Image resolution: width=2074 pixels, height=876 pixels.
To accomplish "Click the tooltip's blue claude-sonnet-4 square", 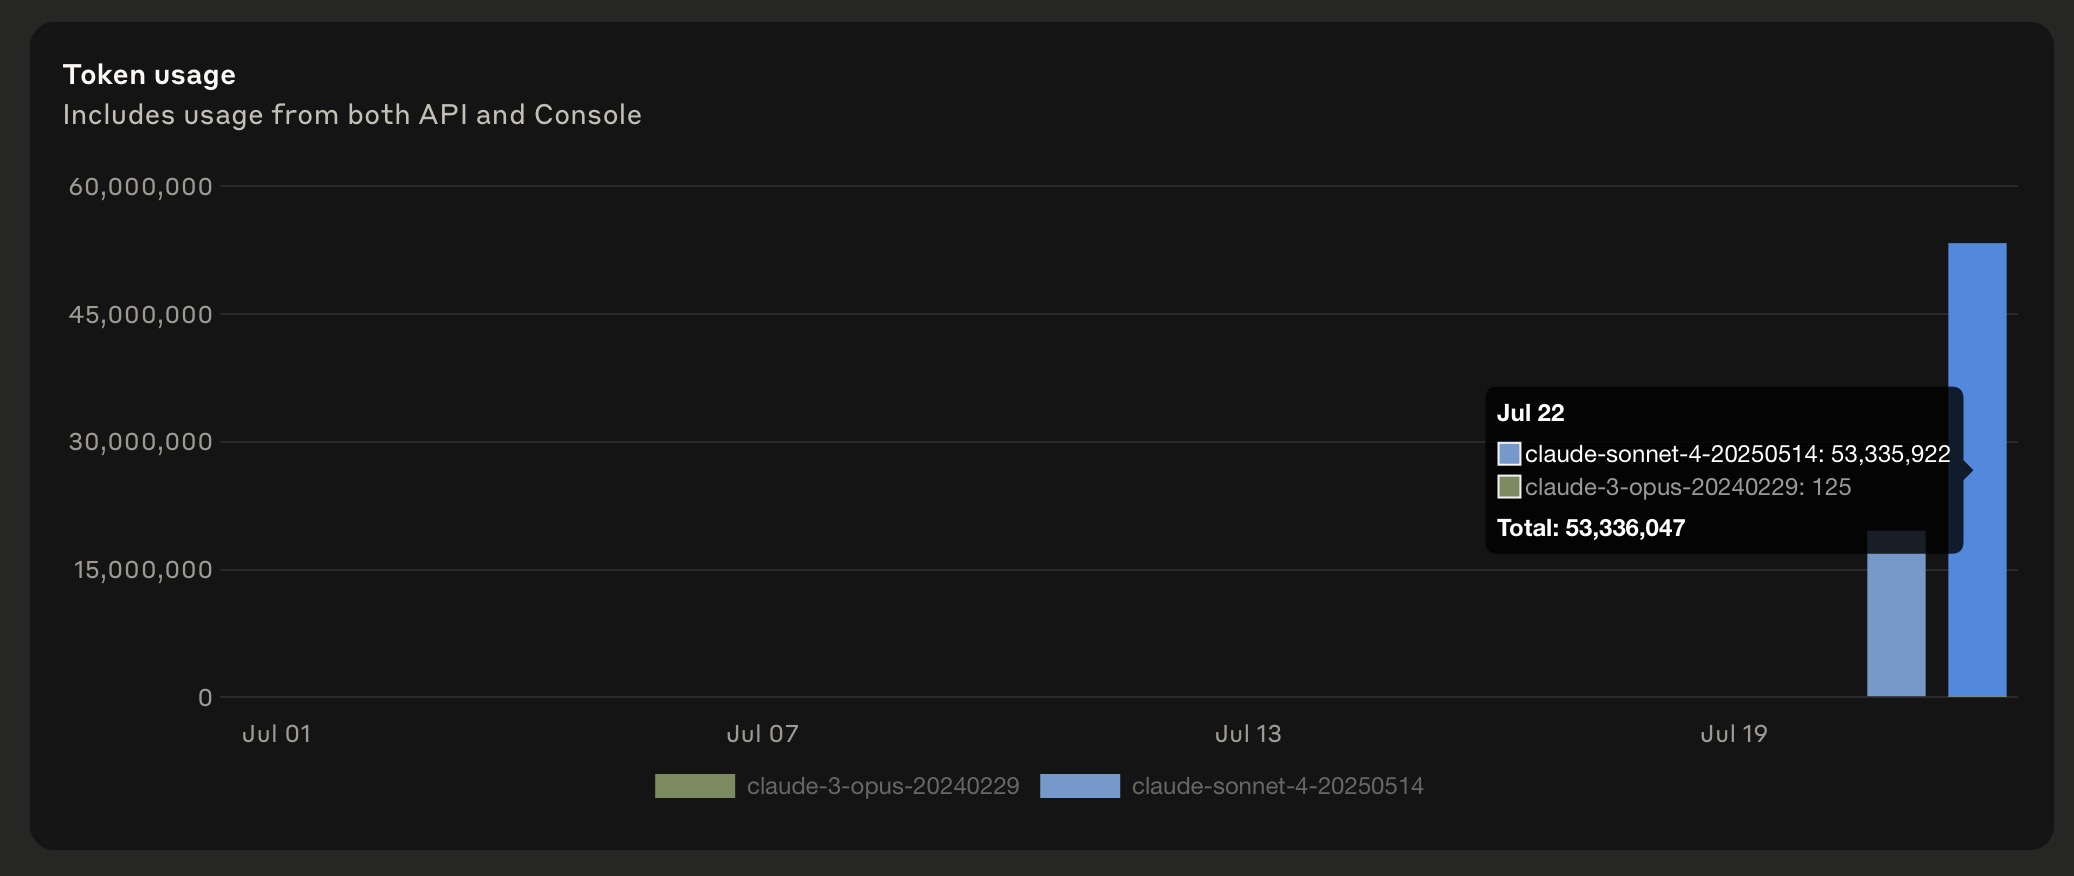I will tap(1509, 454).
